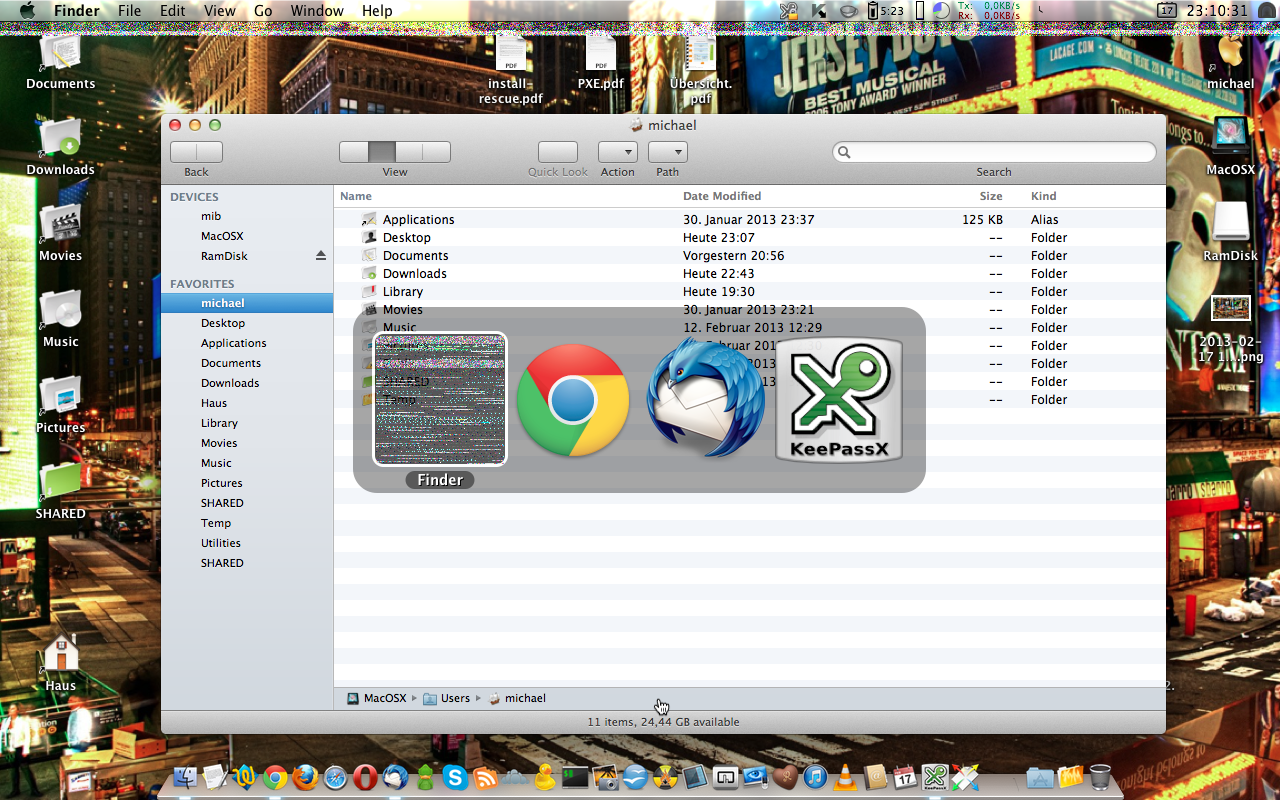Image resolution: width=1280 pixels, height=800 pixels.
Task: Go back in Finder history
Action: (x=183, y=152)
